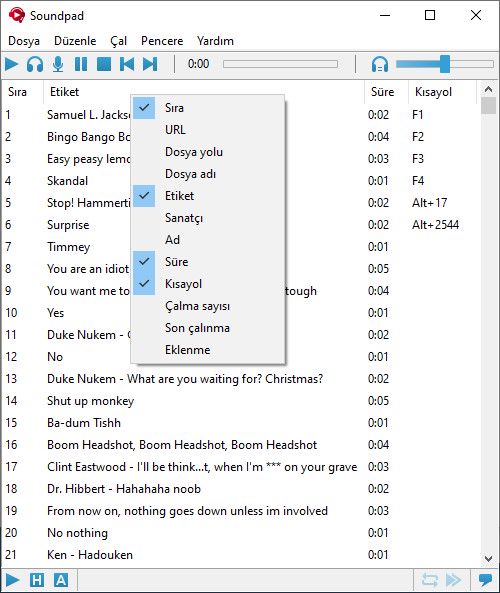
Task: Enable Dosya adı column option
Action: 208,174
